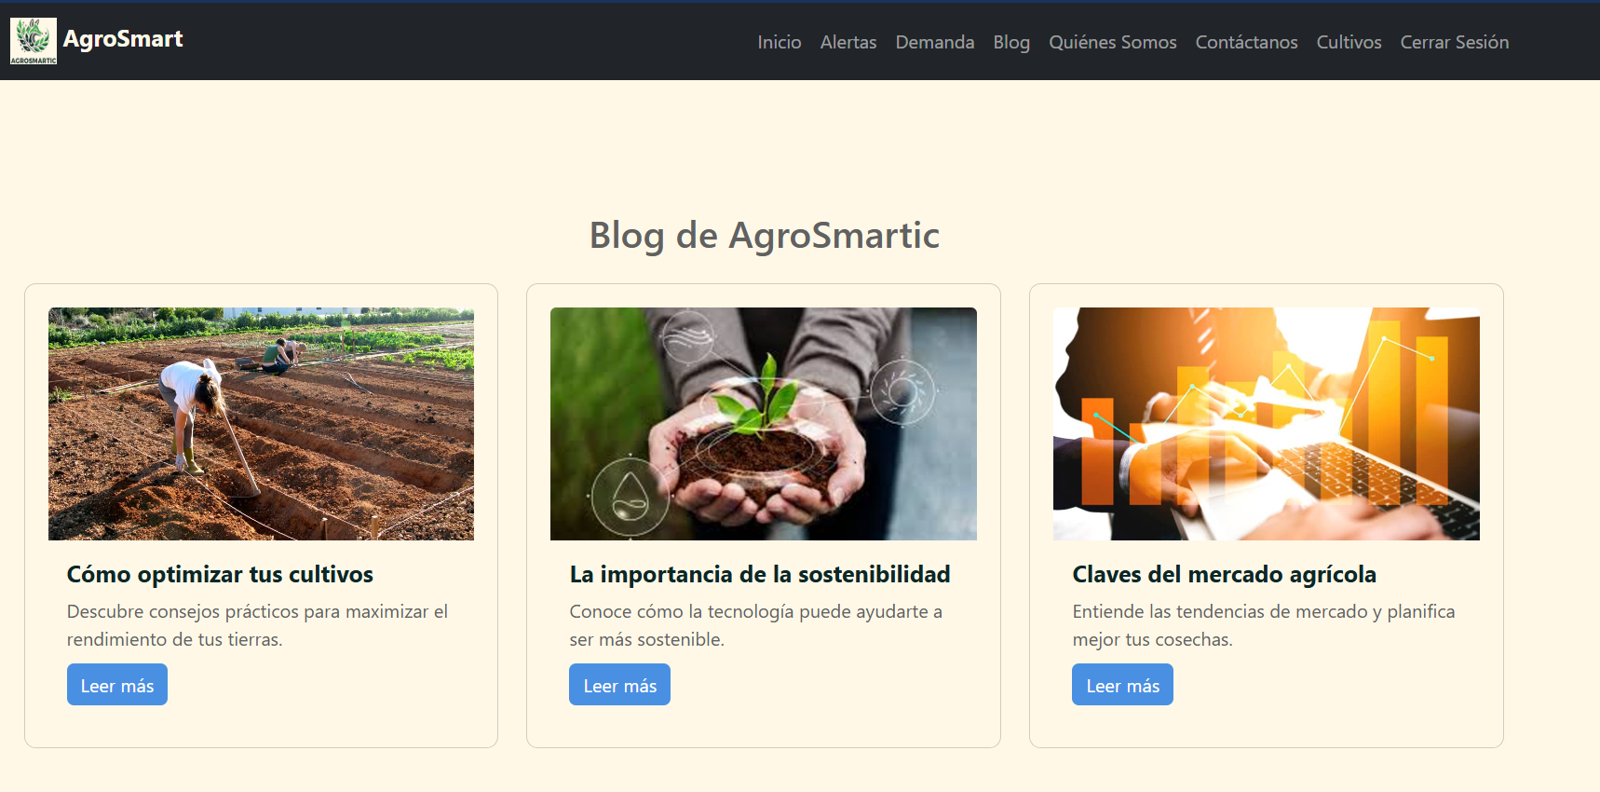Open the orange market chart image

(1266, 424)
